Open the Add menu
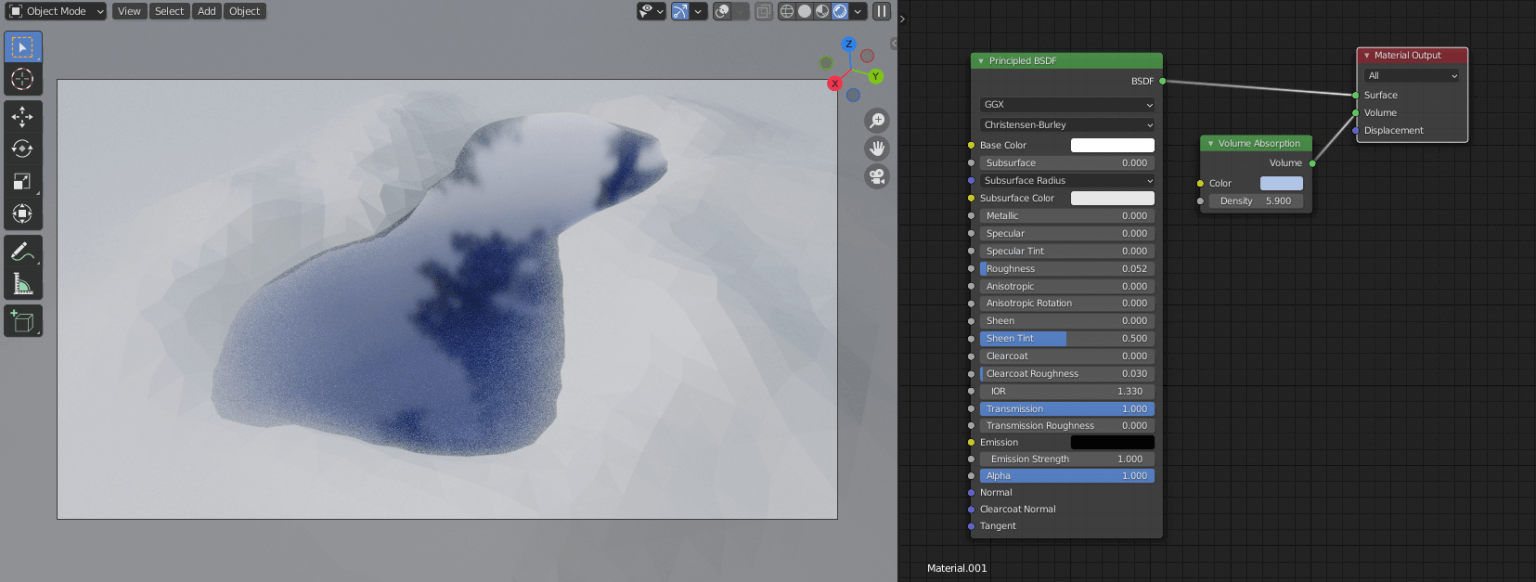The height and width of the screenshot is (582, 1536). click(x=206, y=11)
